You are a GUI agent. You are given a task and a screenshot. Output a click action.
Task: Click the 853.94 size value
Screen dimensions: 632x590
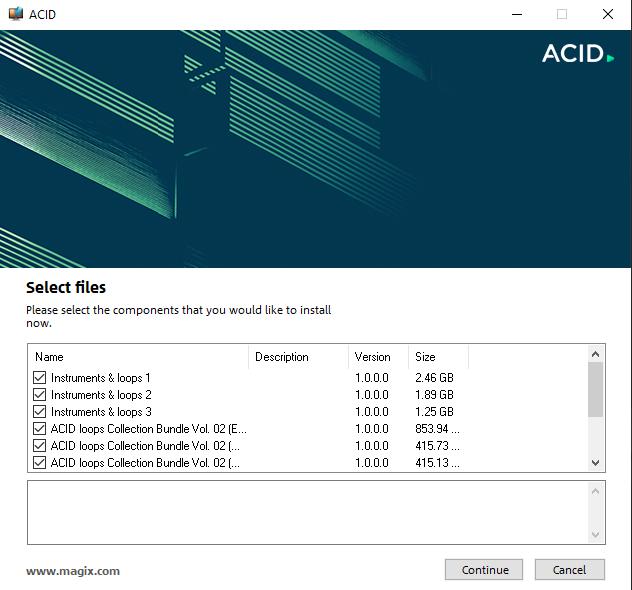click(x=437, y=428)
